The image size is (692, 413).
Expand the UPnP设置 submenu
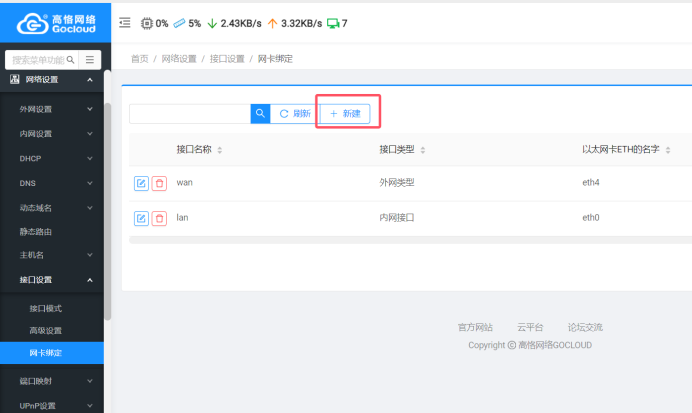pos(90,406)
